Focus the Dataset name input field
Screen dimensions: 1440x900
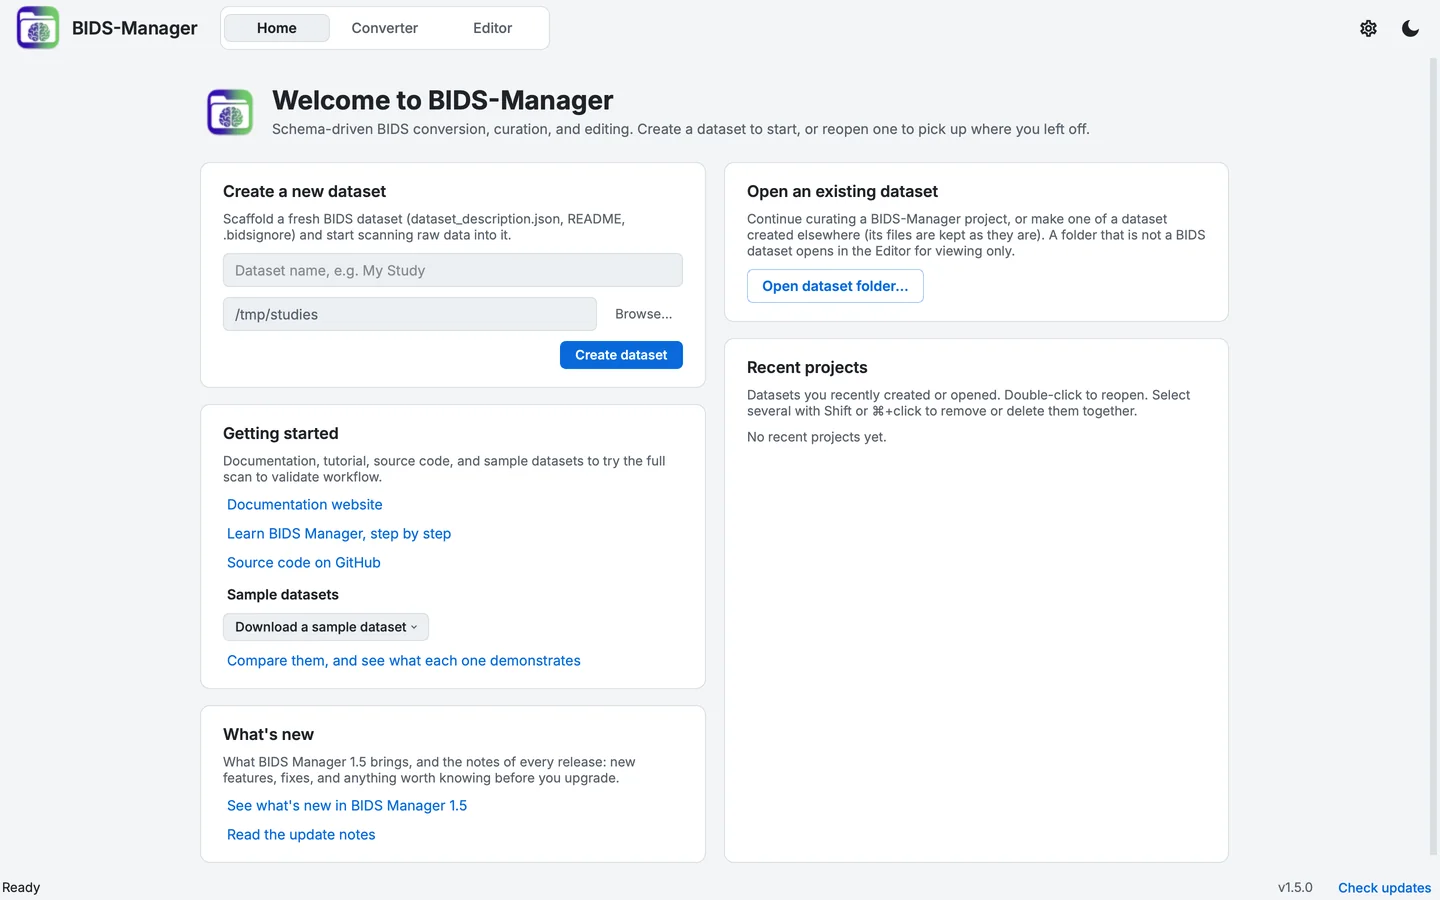453,270
